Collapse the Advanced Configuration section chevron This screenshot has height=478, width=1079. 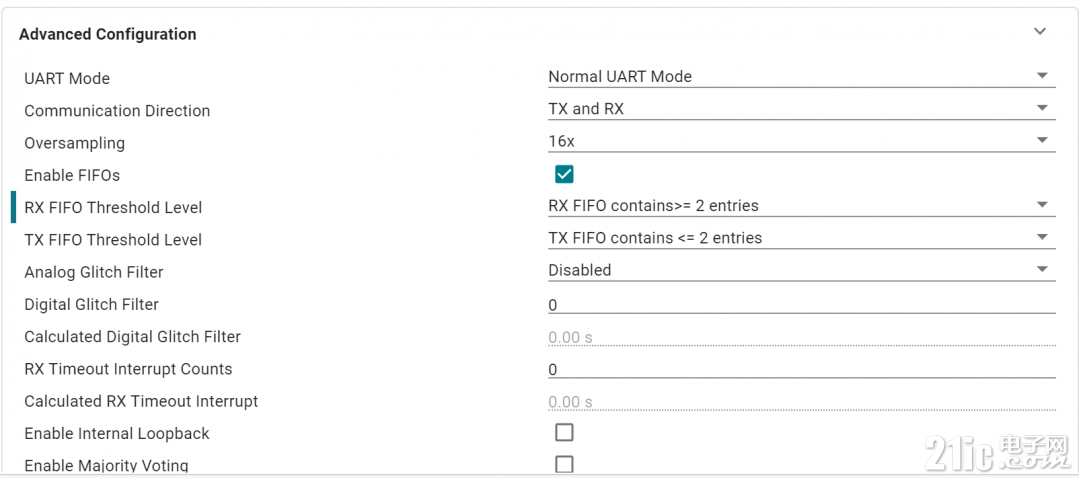[x=1040, y=32]
